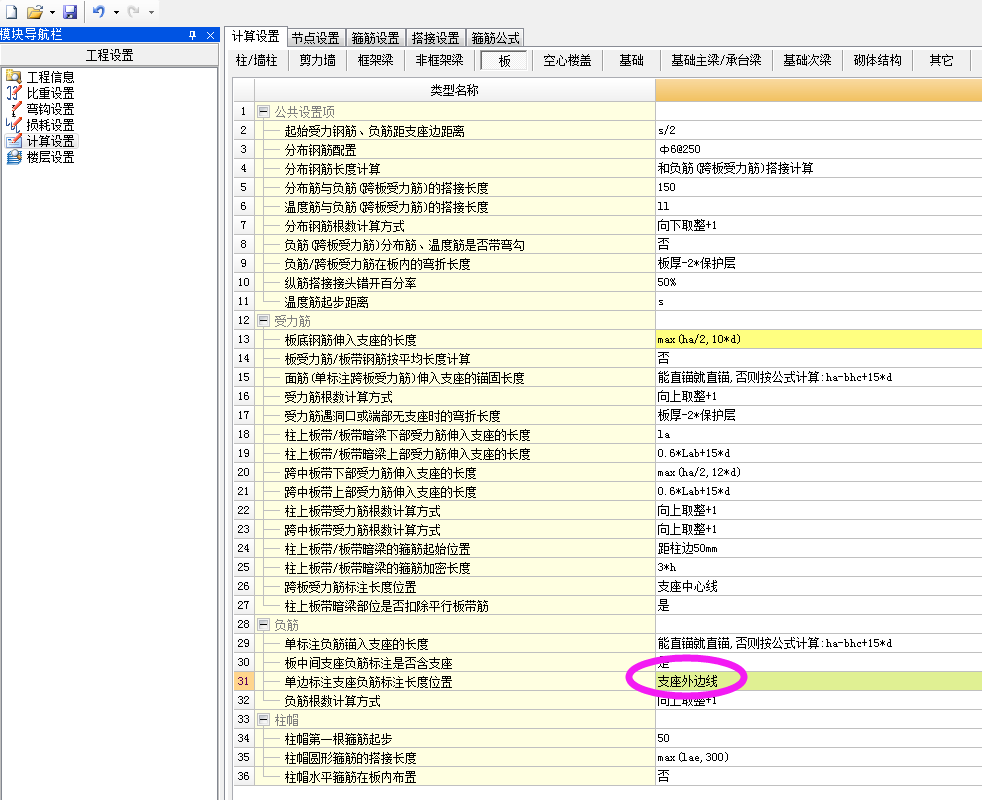Click the 向下取整+1 value in row 7
The width and height of the screenshot is (982, 800).
(x=819, y=226)
